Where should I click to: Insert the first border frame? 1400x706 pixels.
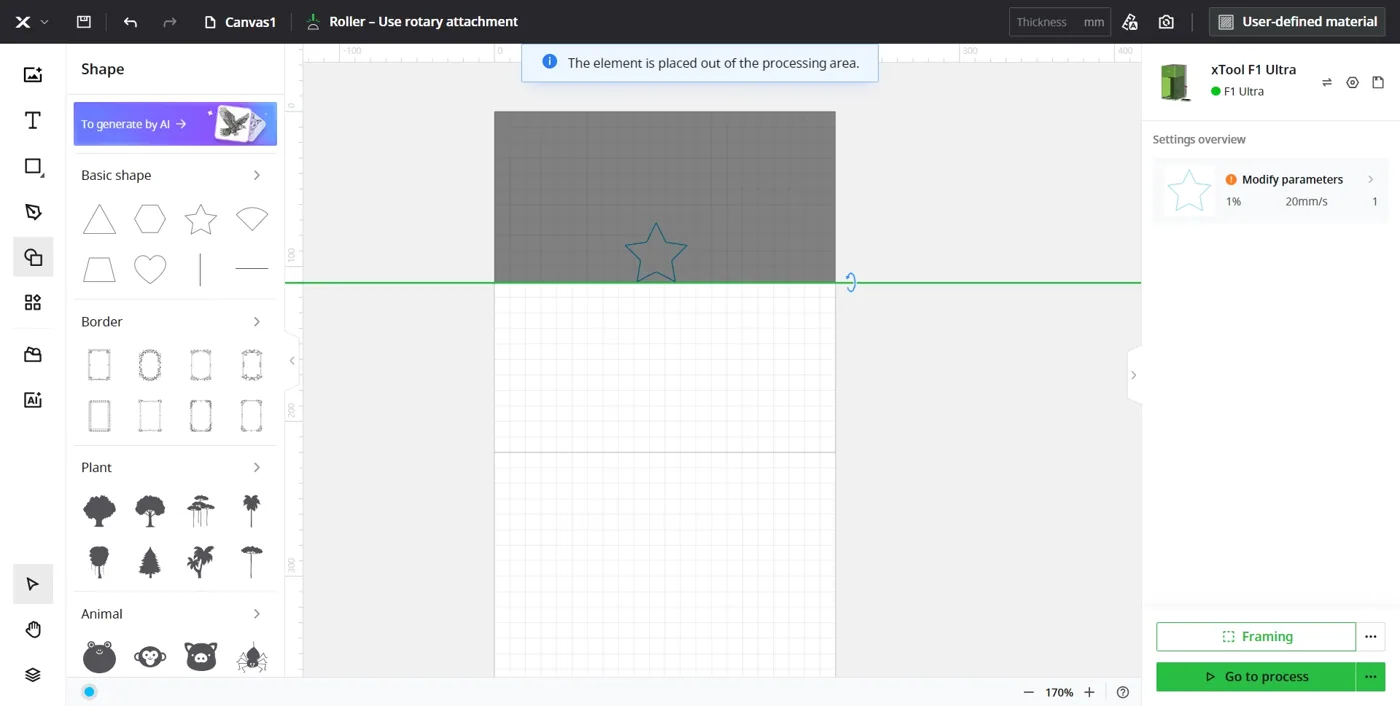[x=99, y=365]
